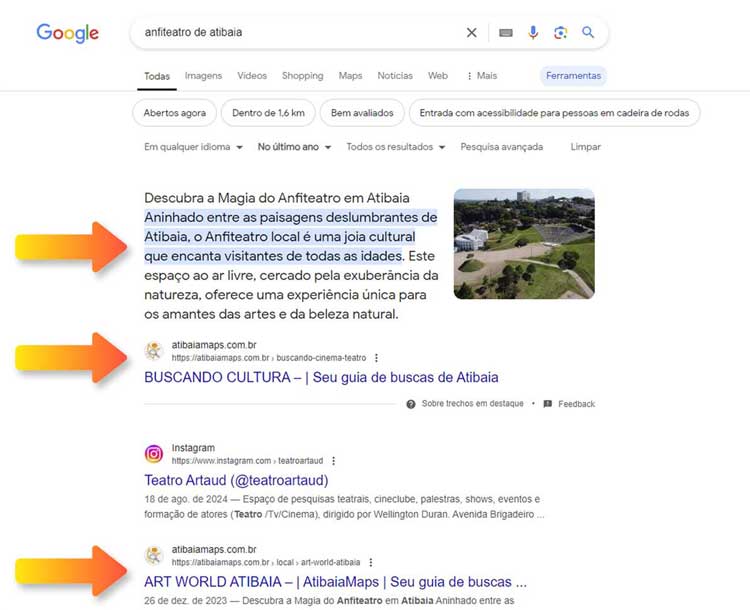Switch to the Vídeos tab
The width and height of the screenshot is (750, 610).
pyautogui.click(x=252, y=76)
